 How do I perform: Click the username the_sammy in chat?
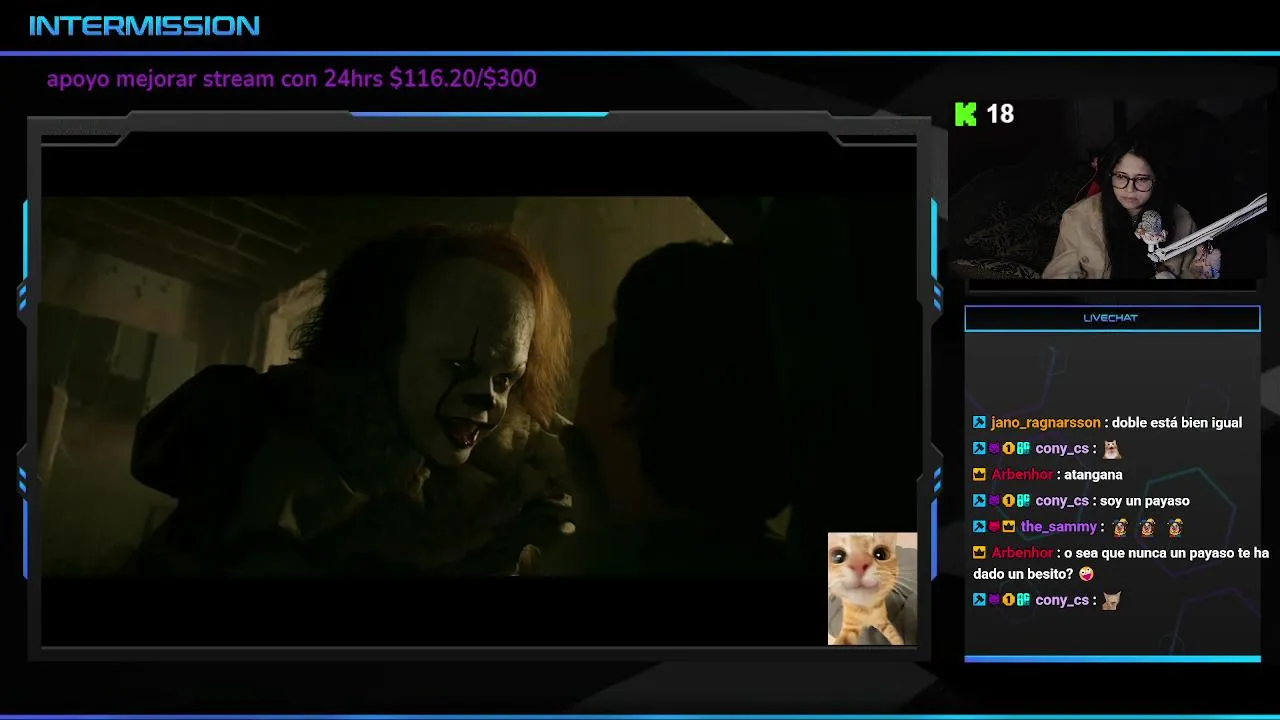pyautogui.click(x=1059, y=527)
